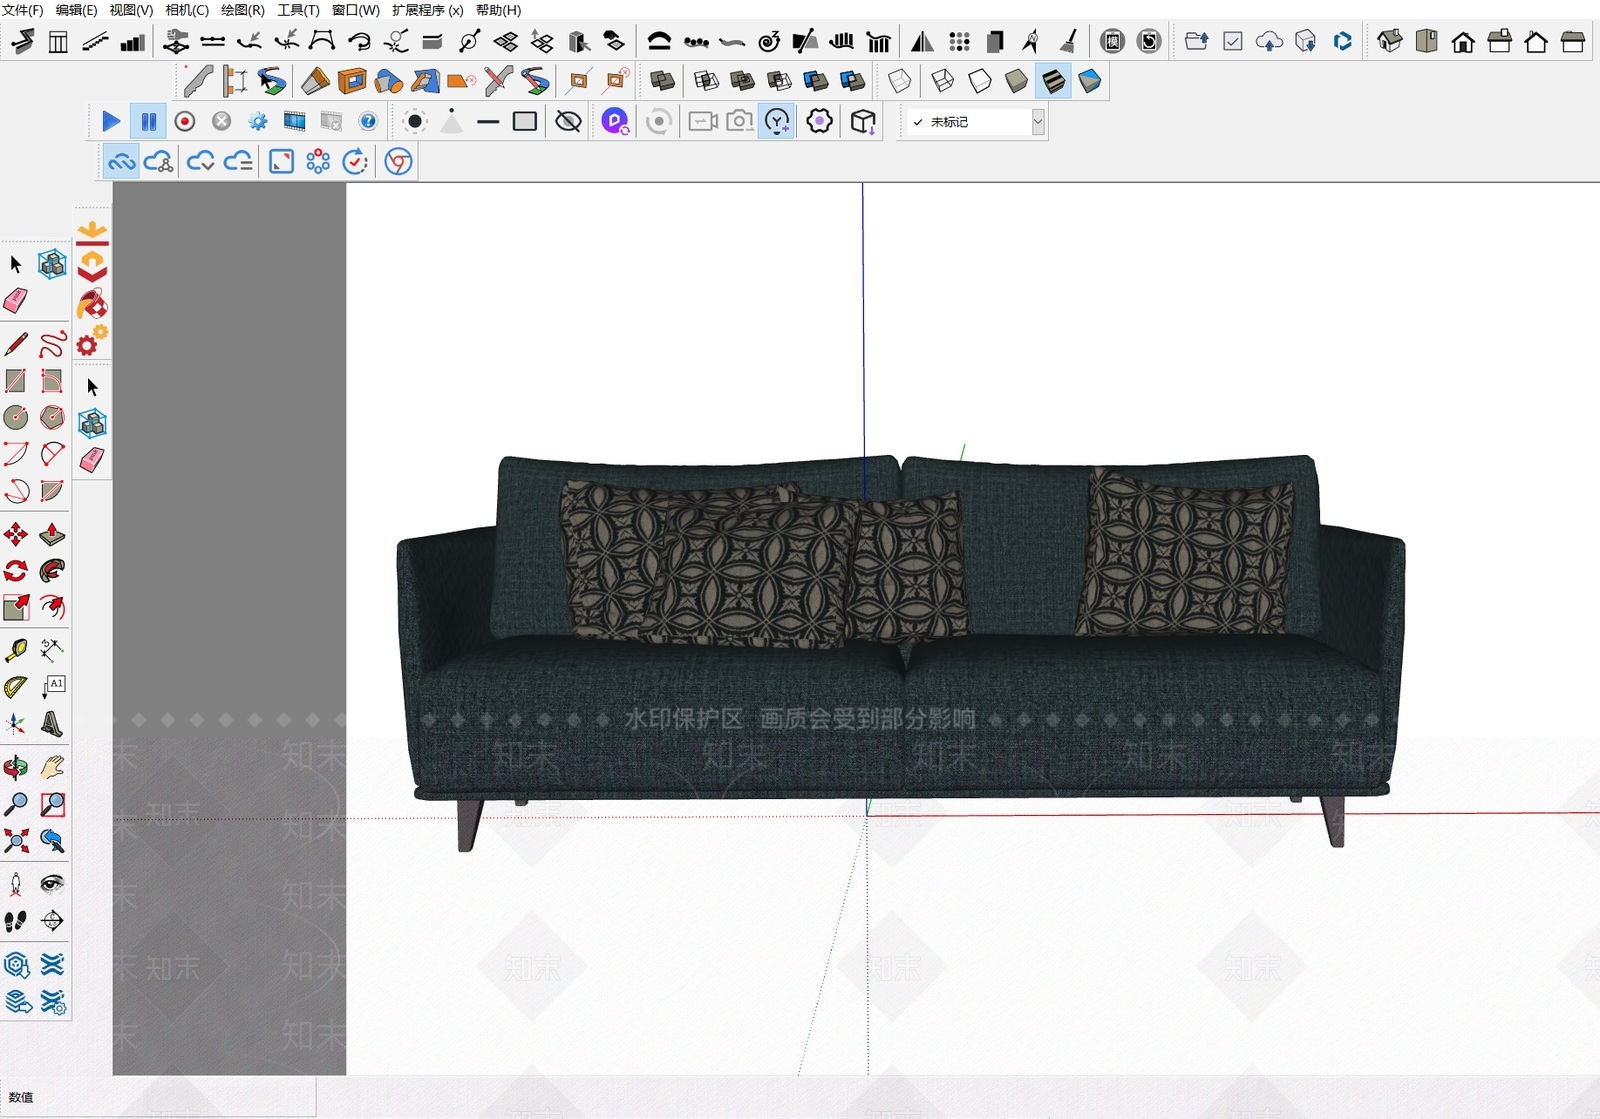This screenshot has width=1600, height=1119.
Task: Click the Zoom Extents tool
Action: pyautogui.click(x=16, y=841)
